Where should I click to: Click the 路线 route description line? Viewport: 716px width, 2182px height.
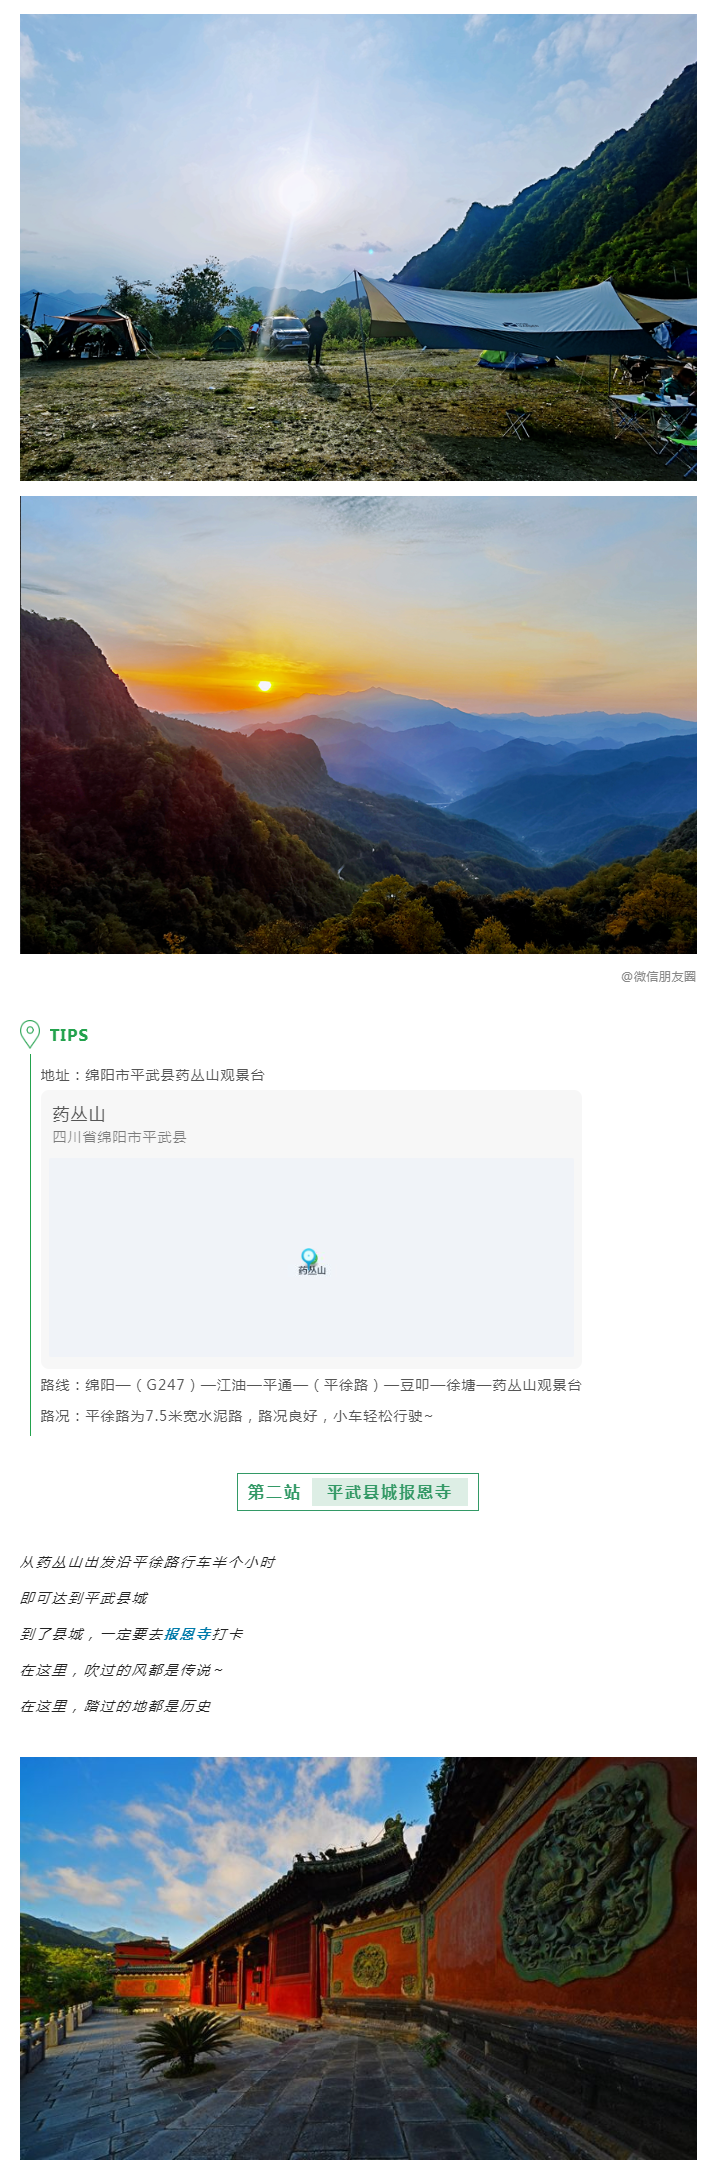(311, 1385)
